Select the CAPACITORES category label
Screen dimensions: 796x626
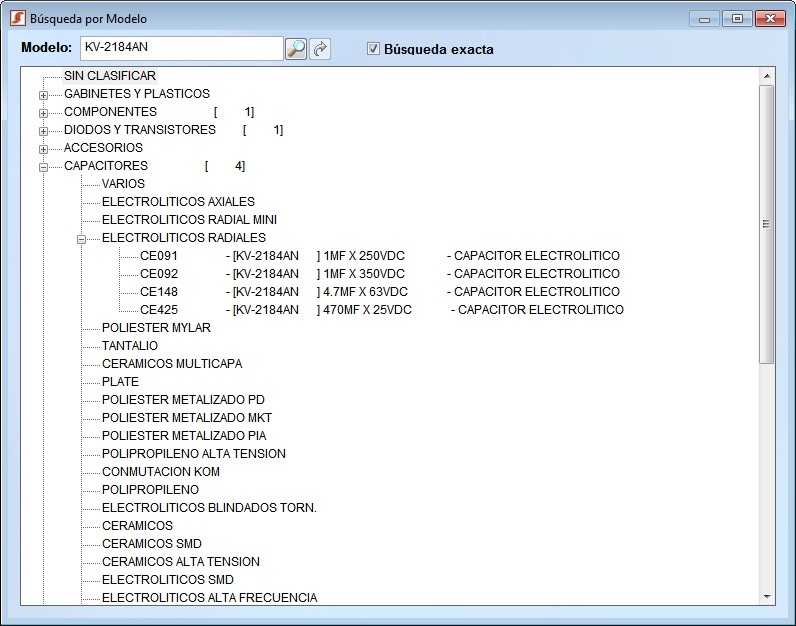[106, 166]
